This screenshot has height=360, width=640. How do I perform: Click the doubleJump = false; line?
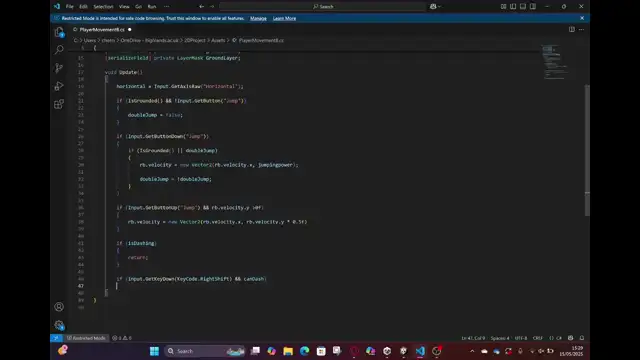pyautogui.click(x=155, y=115)
